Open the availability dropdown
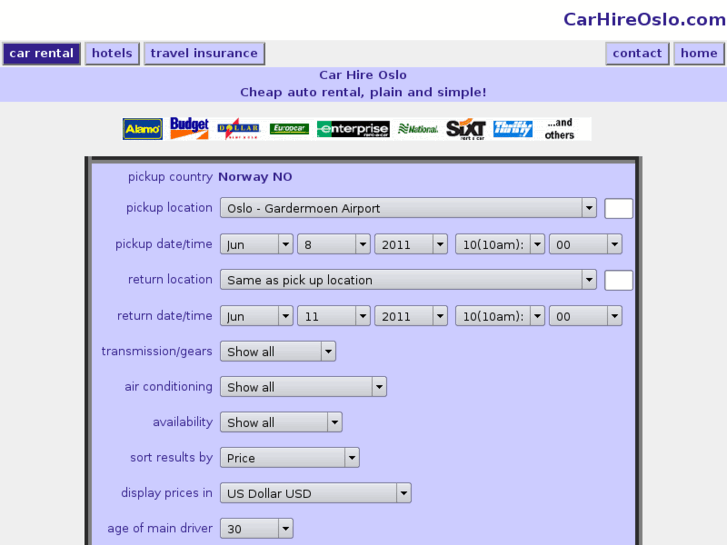Image resolution: width=727 pixels, height=545 pixels. 281,423
